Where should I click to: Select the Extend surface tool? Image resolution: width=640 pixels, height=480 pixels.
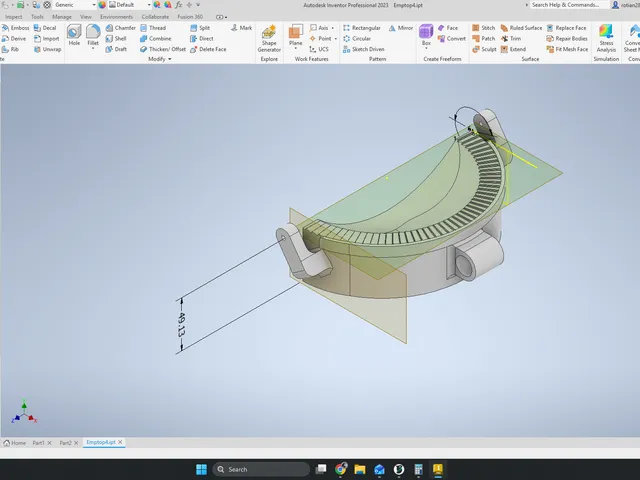513,49
